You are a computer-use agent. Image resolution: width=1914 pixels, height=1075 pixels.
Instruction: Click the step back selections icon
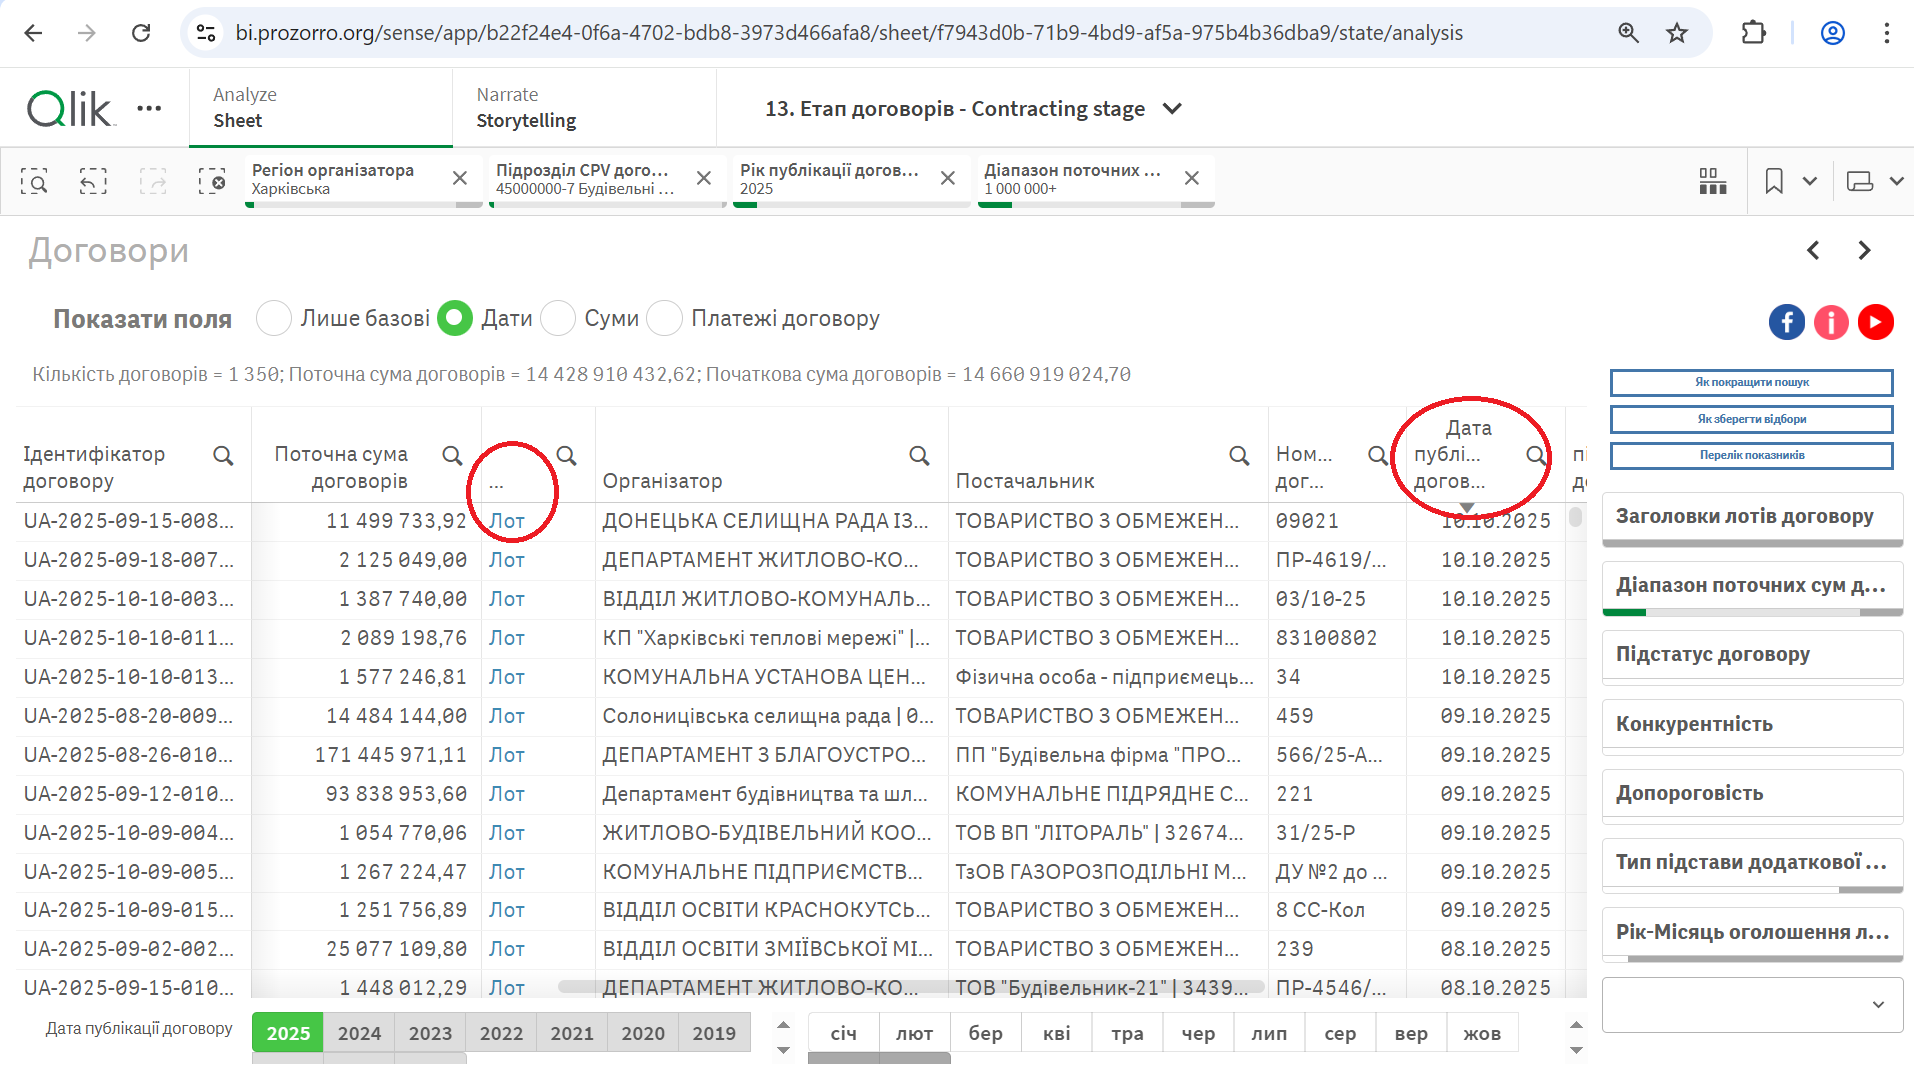[93, 181]
